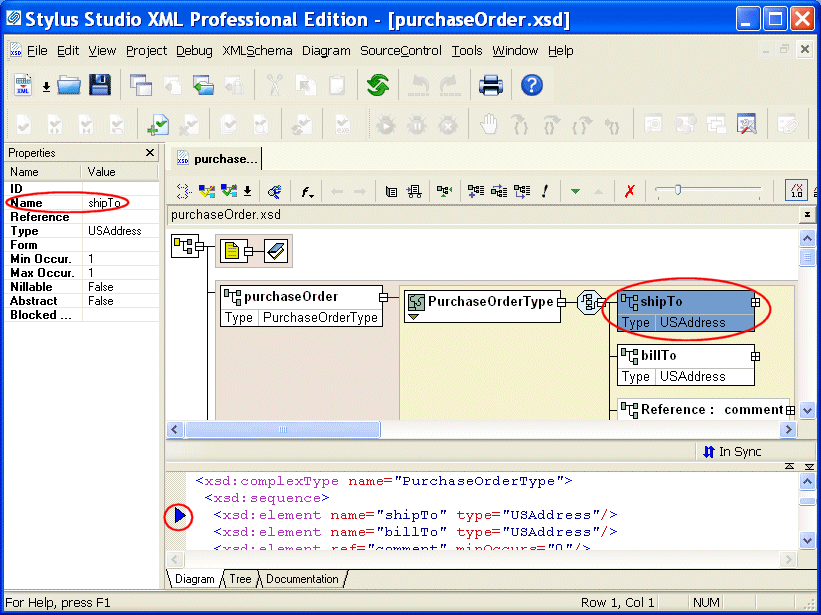
Task: Close the Properties panel
Action: click(x=150, y=153)
